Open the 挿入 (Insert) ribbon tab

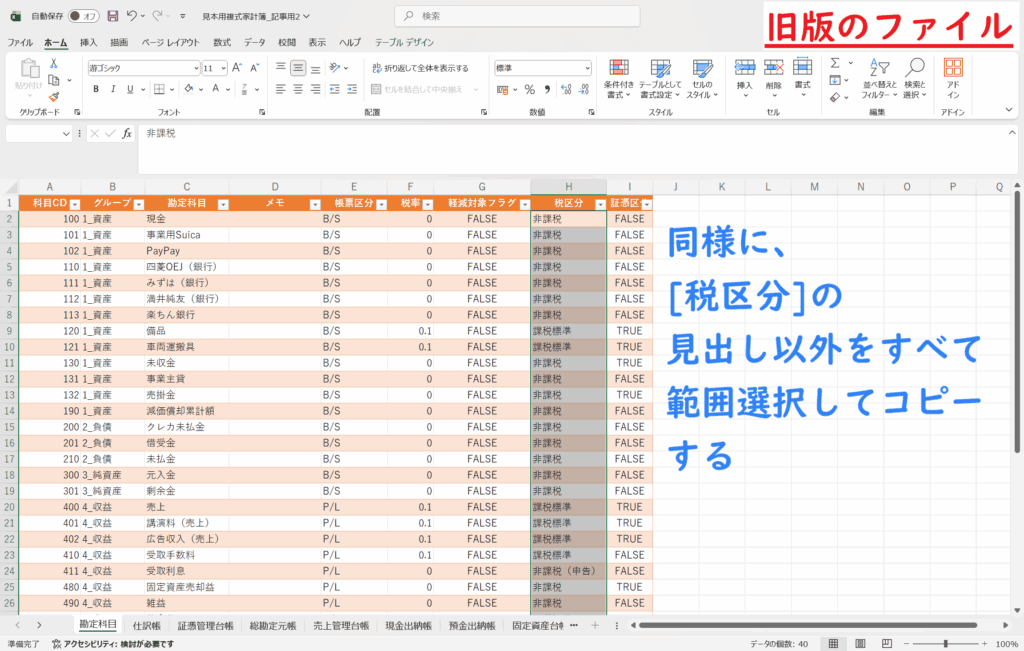pos(88,43)
